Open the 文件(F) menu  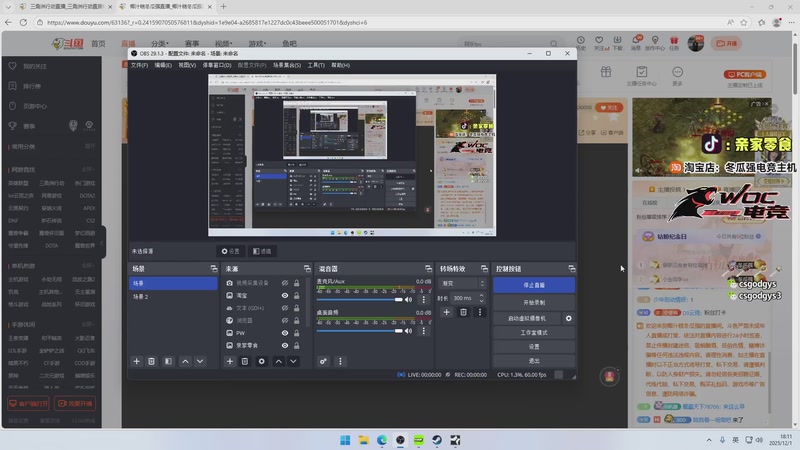[139, 65]
